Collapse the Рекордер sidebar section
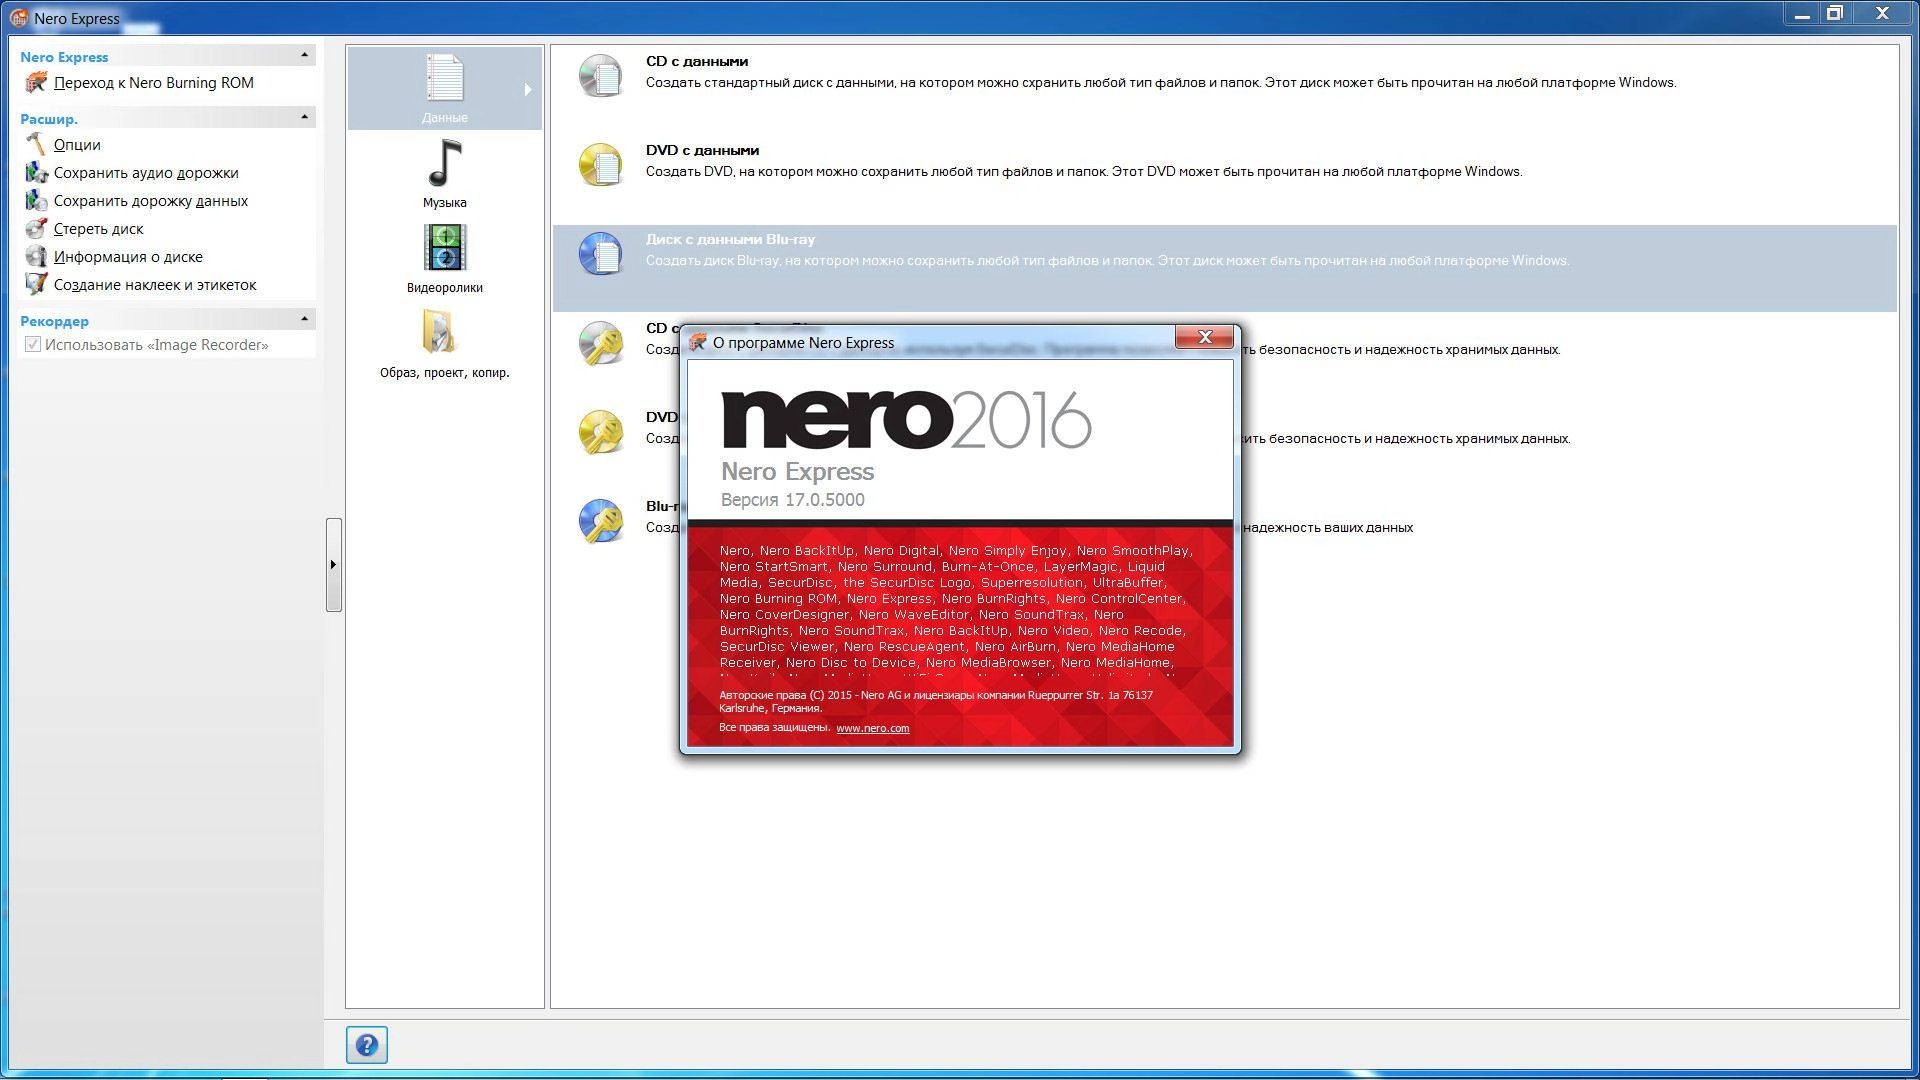Screen dimensions: 1920x1080 (x=305, y=319)
